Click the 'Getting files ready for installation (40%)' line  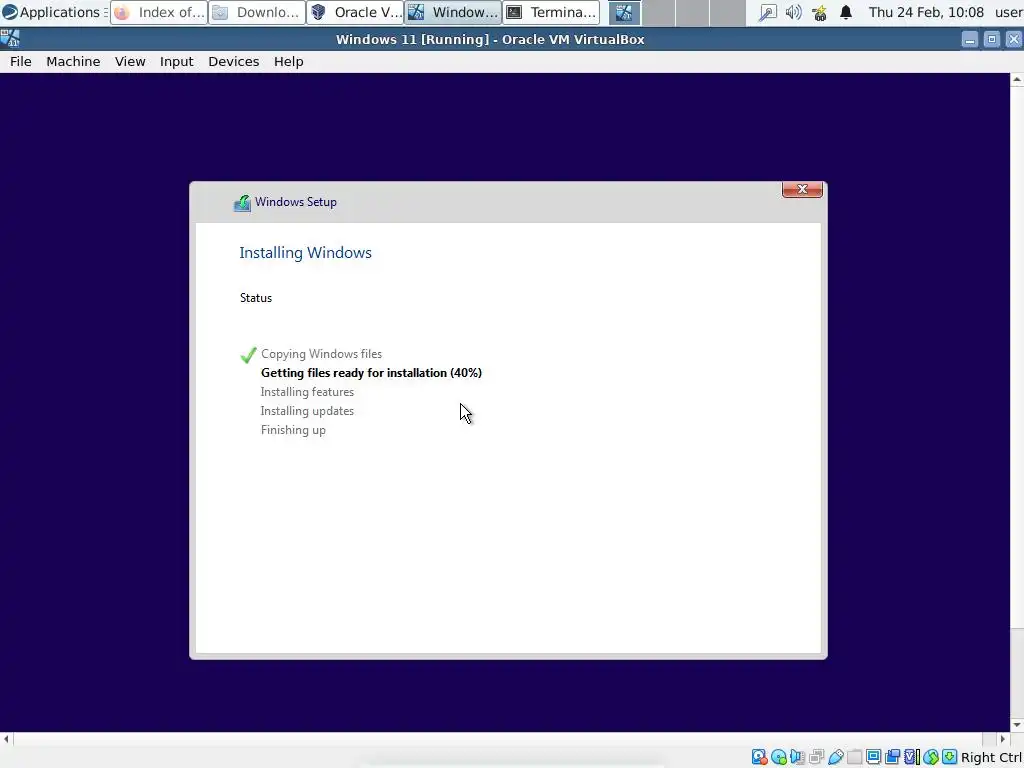[x=371, y=373]
